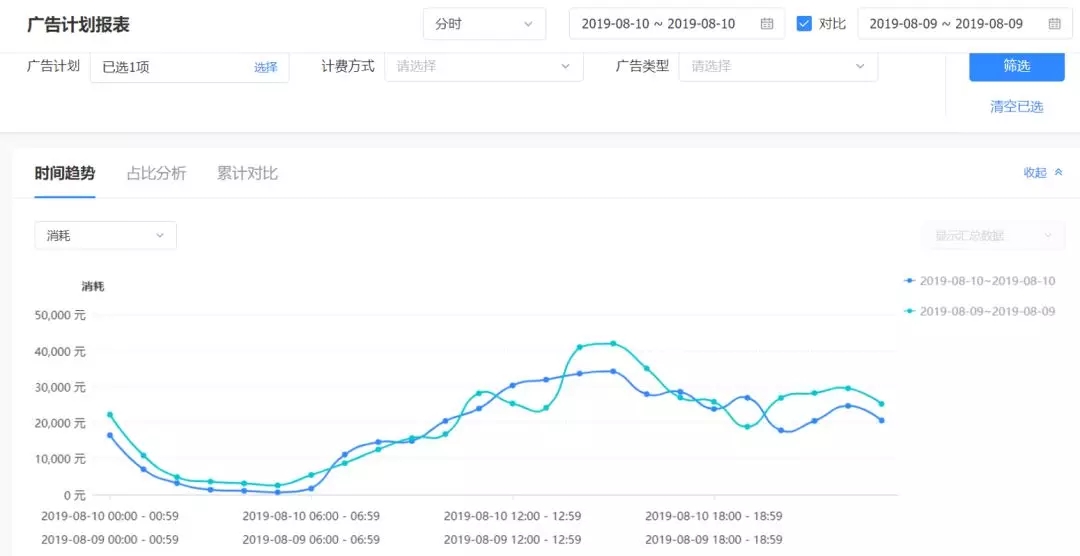The width and height of the screenshot is (1080, 556).
Task: Toggle legend series 2019-08-10~2019-08-10
Action: 979,281
